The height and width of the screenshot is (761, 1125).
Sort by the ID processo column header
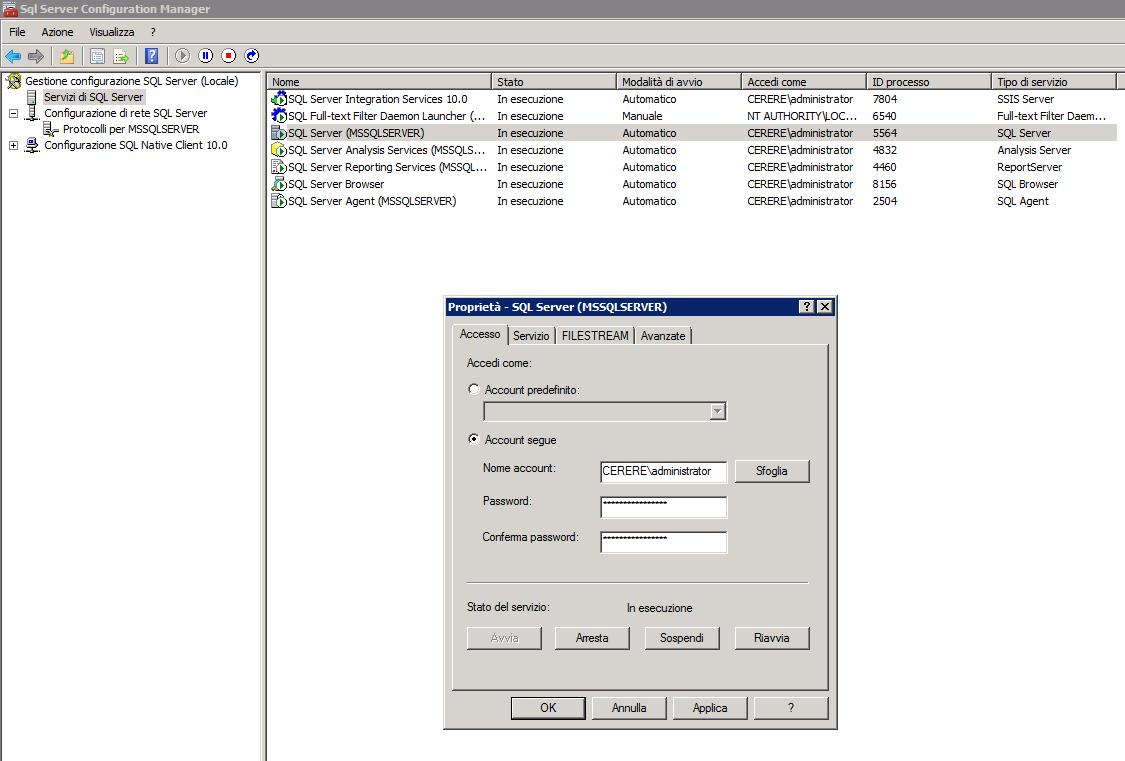click(928, 82)
